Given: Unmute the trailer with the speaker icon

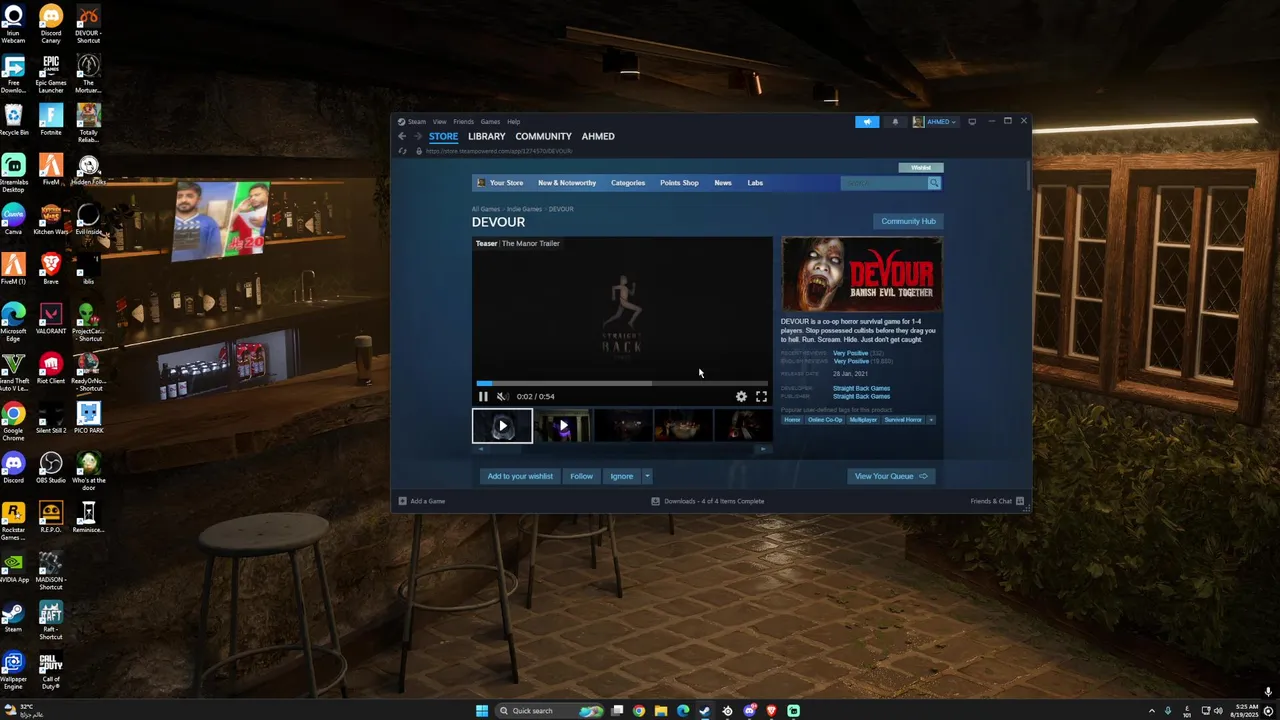Looking at the screenshot, I should [502, 397].
